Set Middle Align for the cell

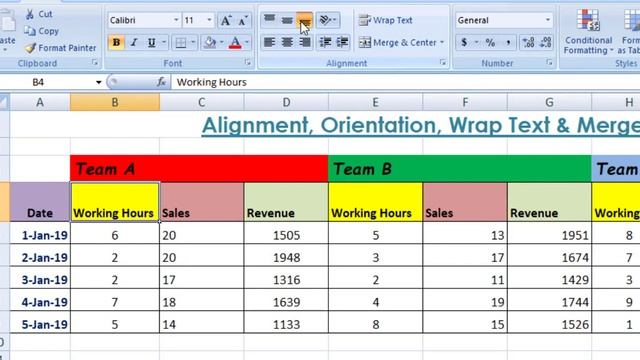[x=287, y=20]
